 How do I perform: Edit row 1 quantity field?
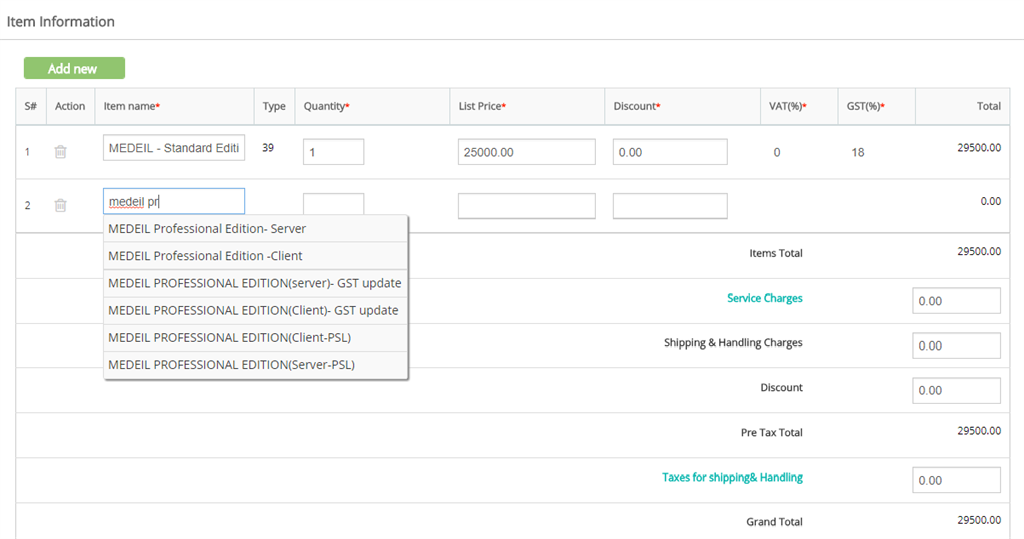pyautogui.click(x=333, y=152)
